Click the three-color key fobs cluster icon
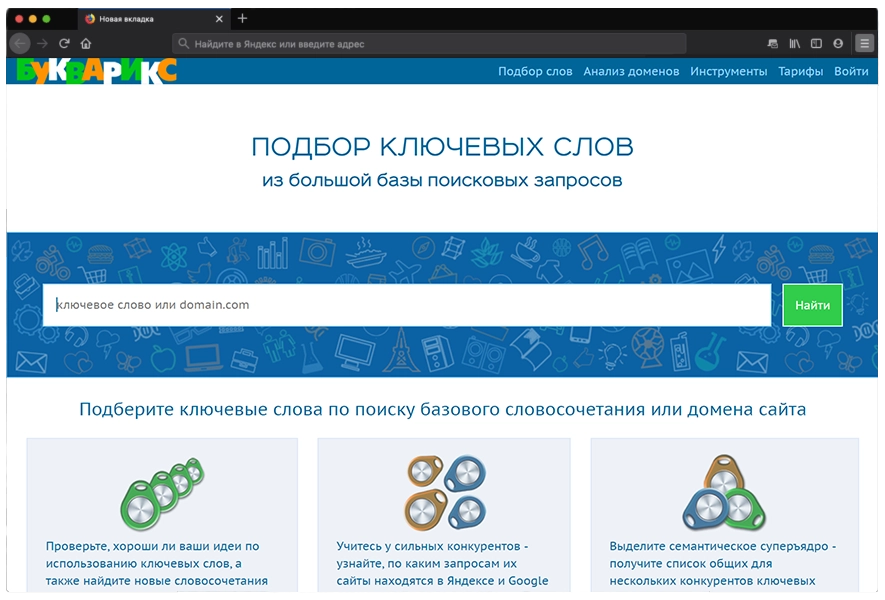 coord(724,492)
